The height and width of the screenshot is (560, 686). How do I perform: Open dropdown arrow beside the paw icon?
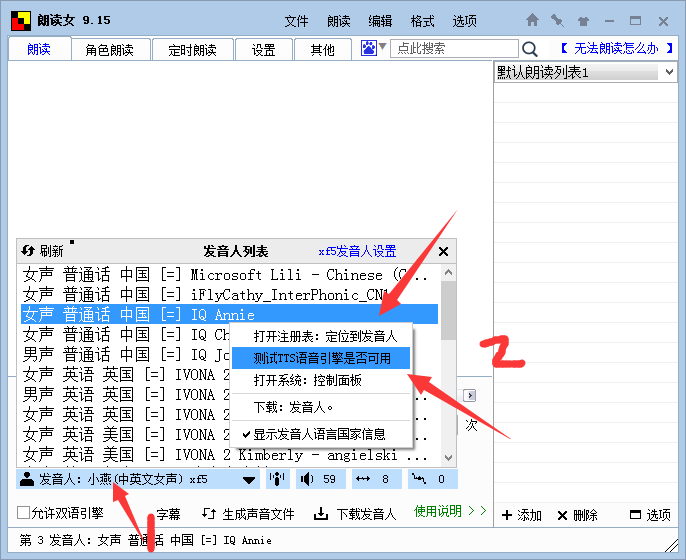(382, 46)
